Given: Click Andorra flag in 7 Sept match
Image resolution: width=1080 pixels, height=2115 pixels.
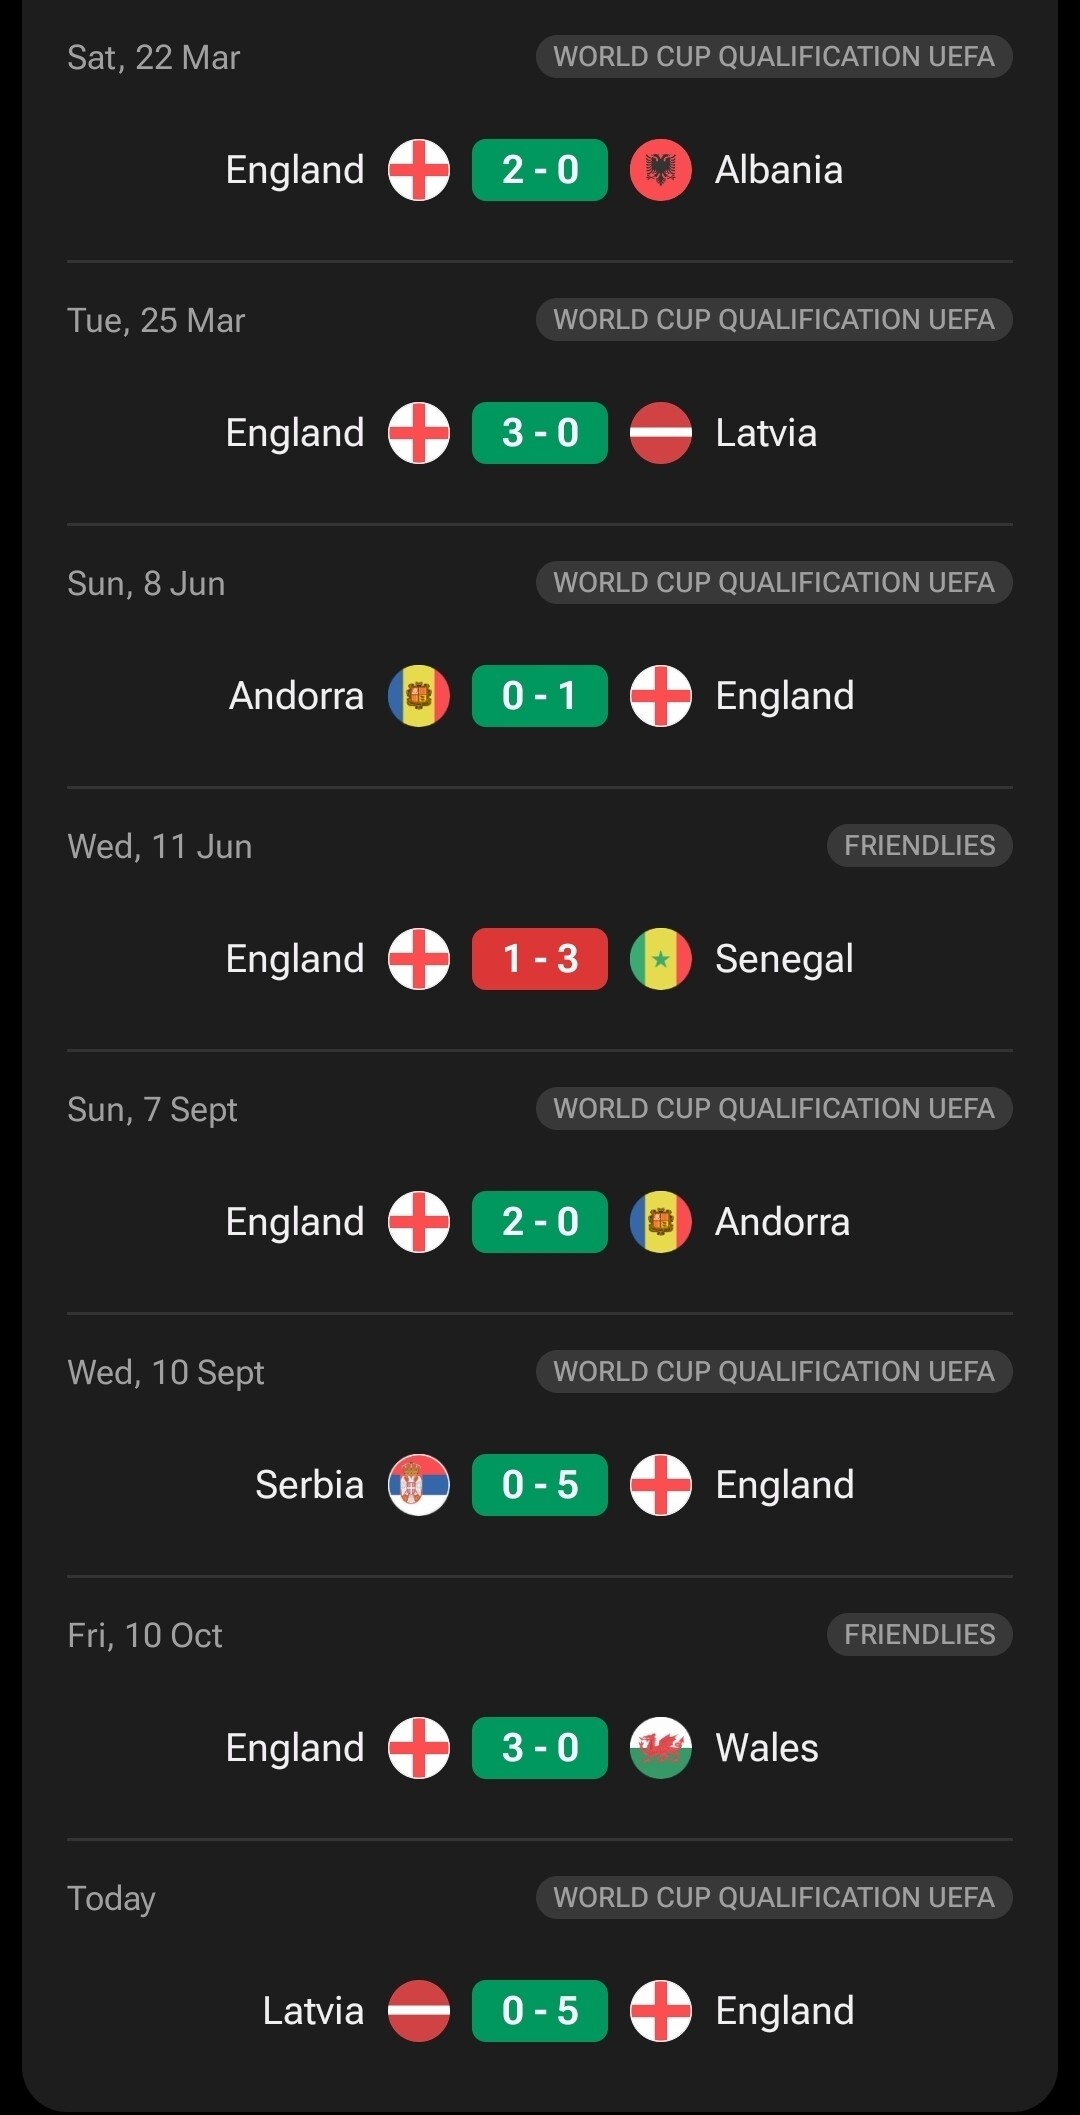Looking at the screenshot, I should pyautogui.click(x=660, y=1222).
